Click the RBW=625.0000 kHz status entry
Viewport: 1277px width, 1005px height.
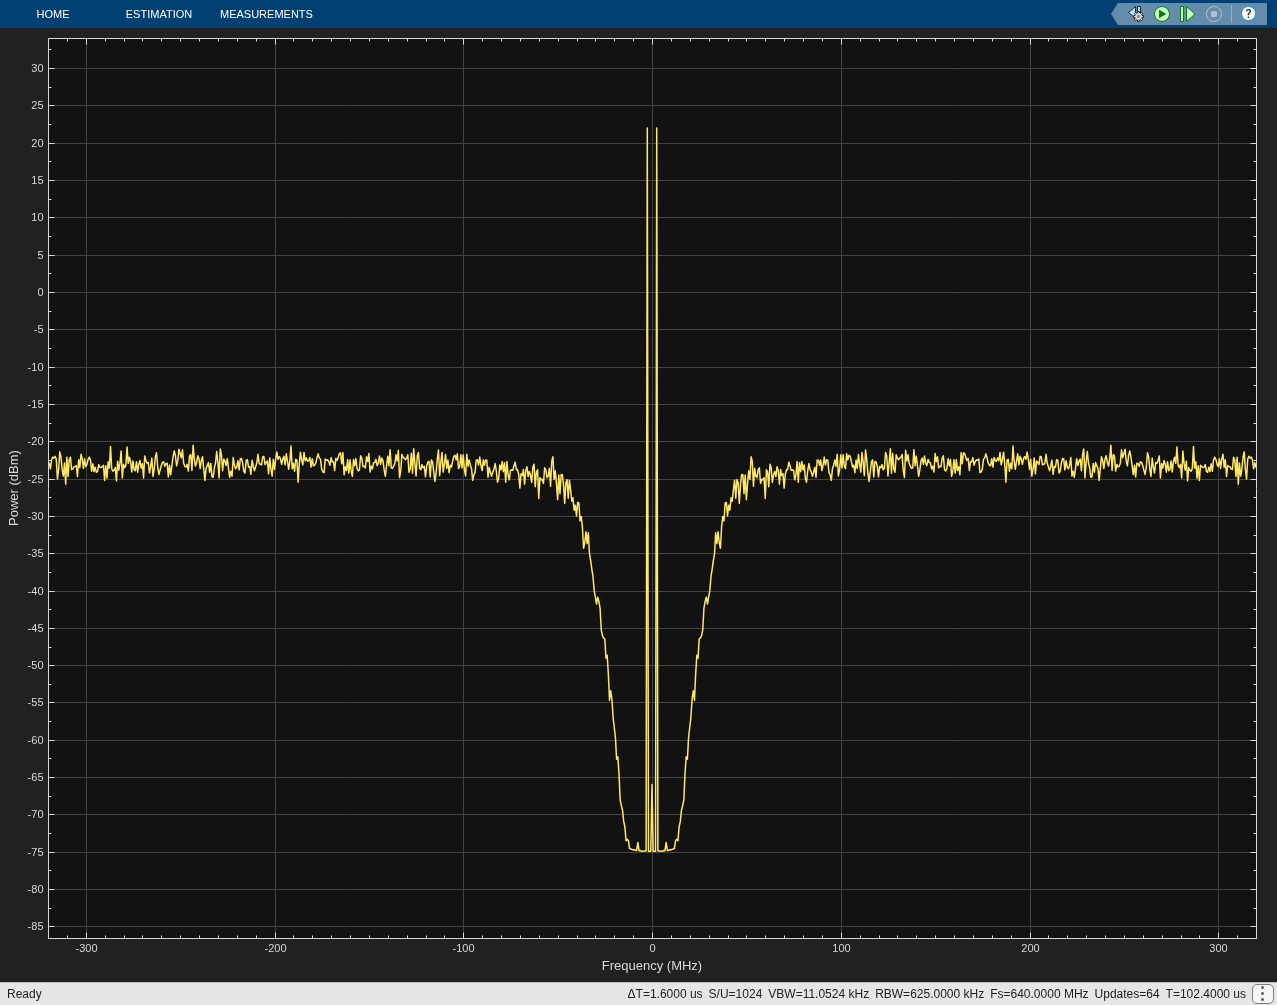pyautogui.click(x=929, y=994)
